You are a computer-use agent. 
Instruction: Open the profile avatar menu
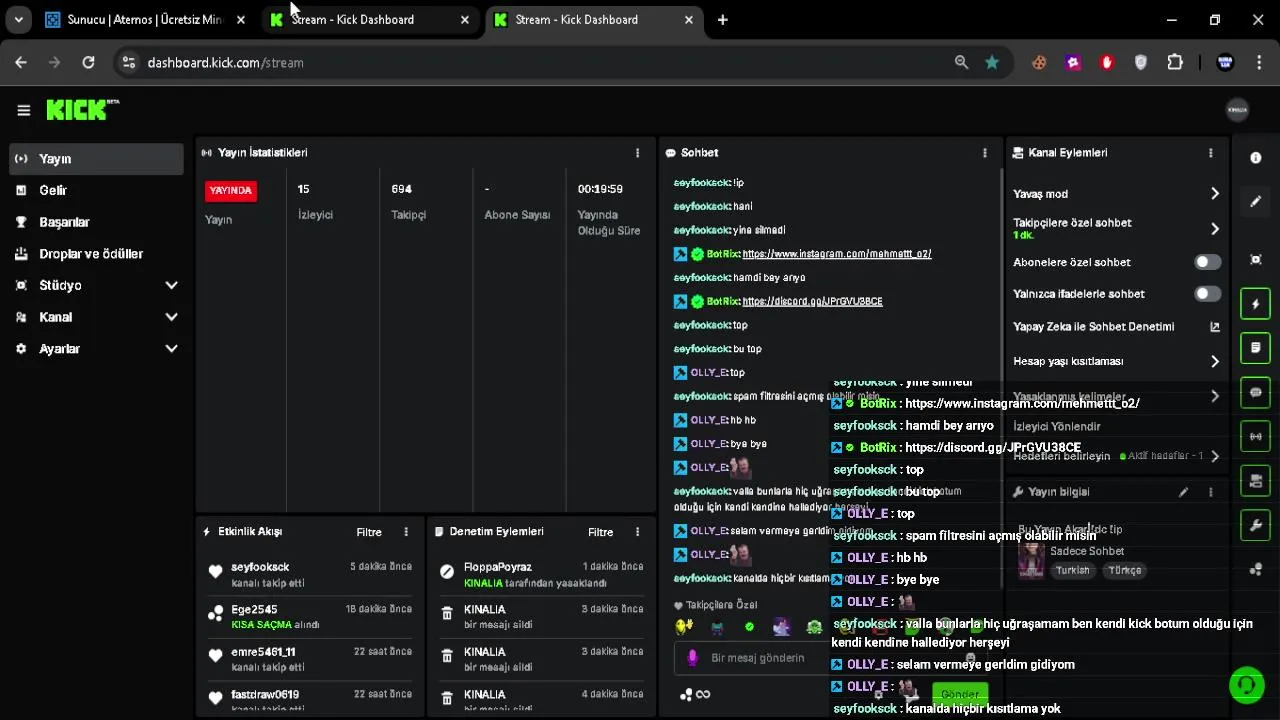pos(1237,110)
